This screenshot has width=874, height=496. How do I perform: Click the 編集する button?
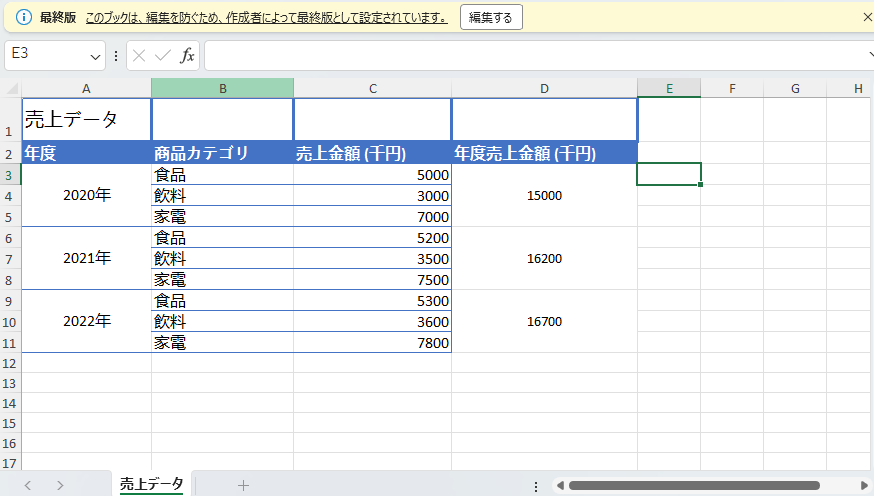point(491,17)
